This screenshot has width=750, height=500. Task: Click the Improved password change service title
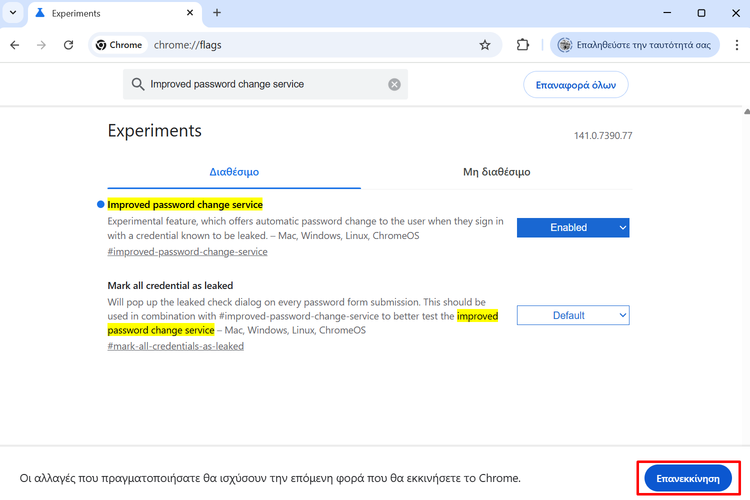(185, 205)
